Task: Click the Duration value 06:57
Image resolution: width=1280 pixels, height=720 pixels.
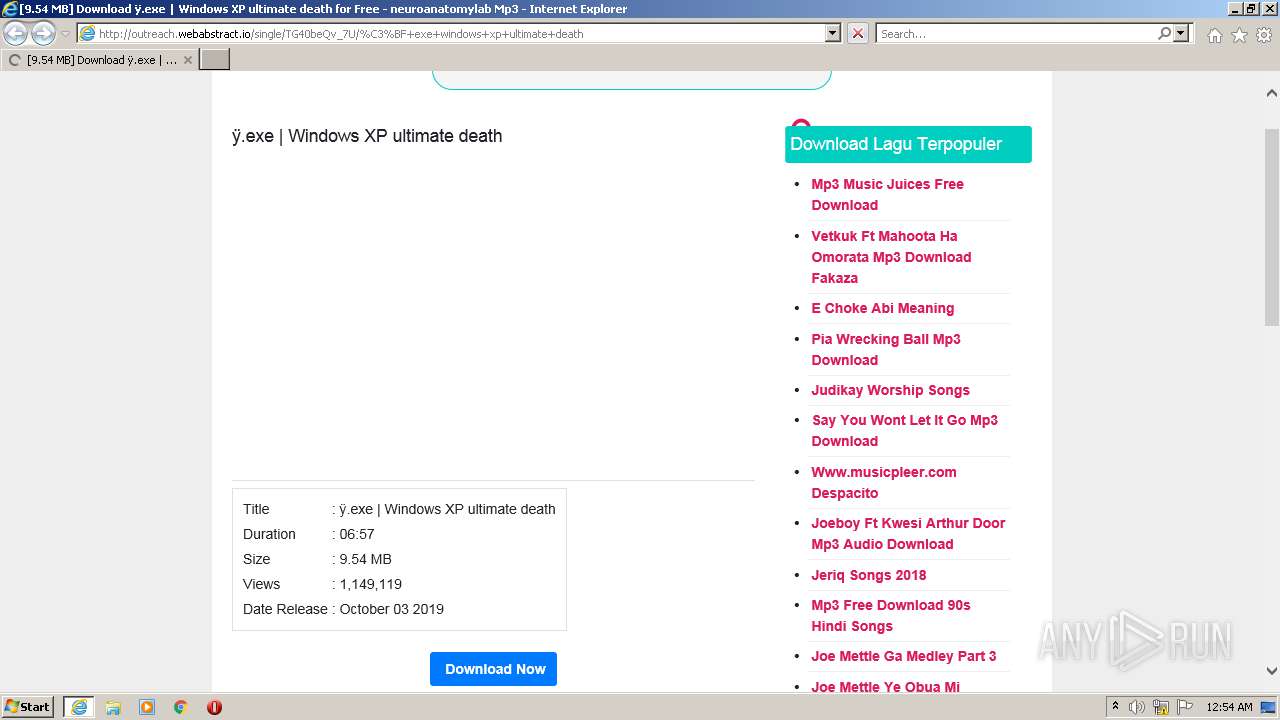Action: (356, 534)
